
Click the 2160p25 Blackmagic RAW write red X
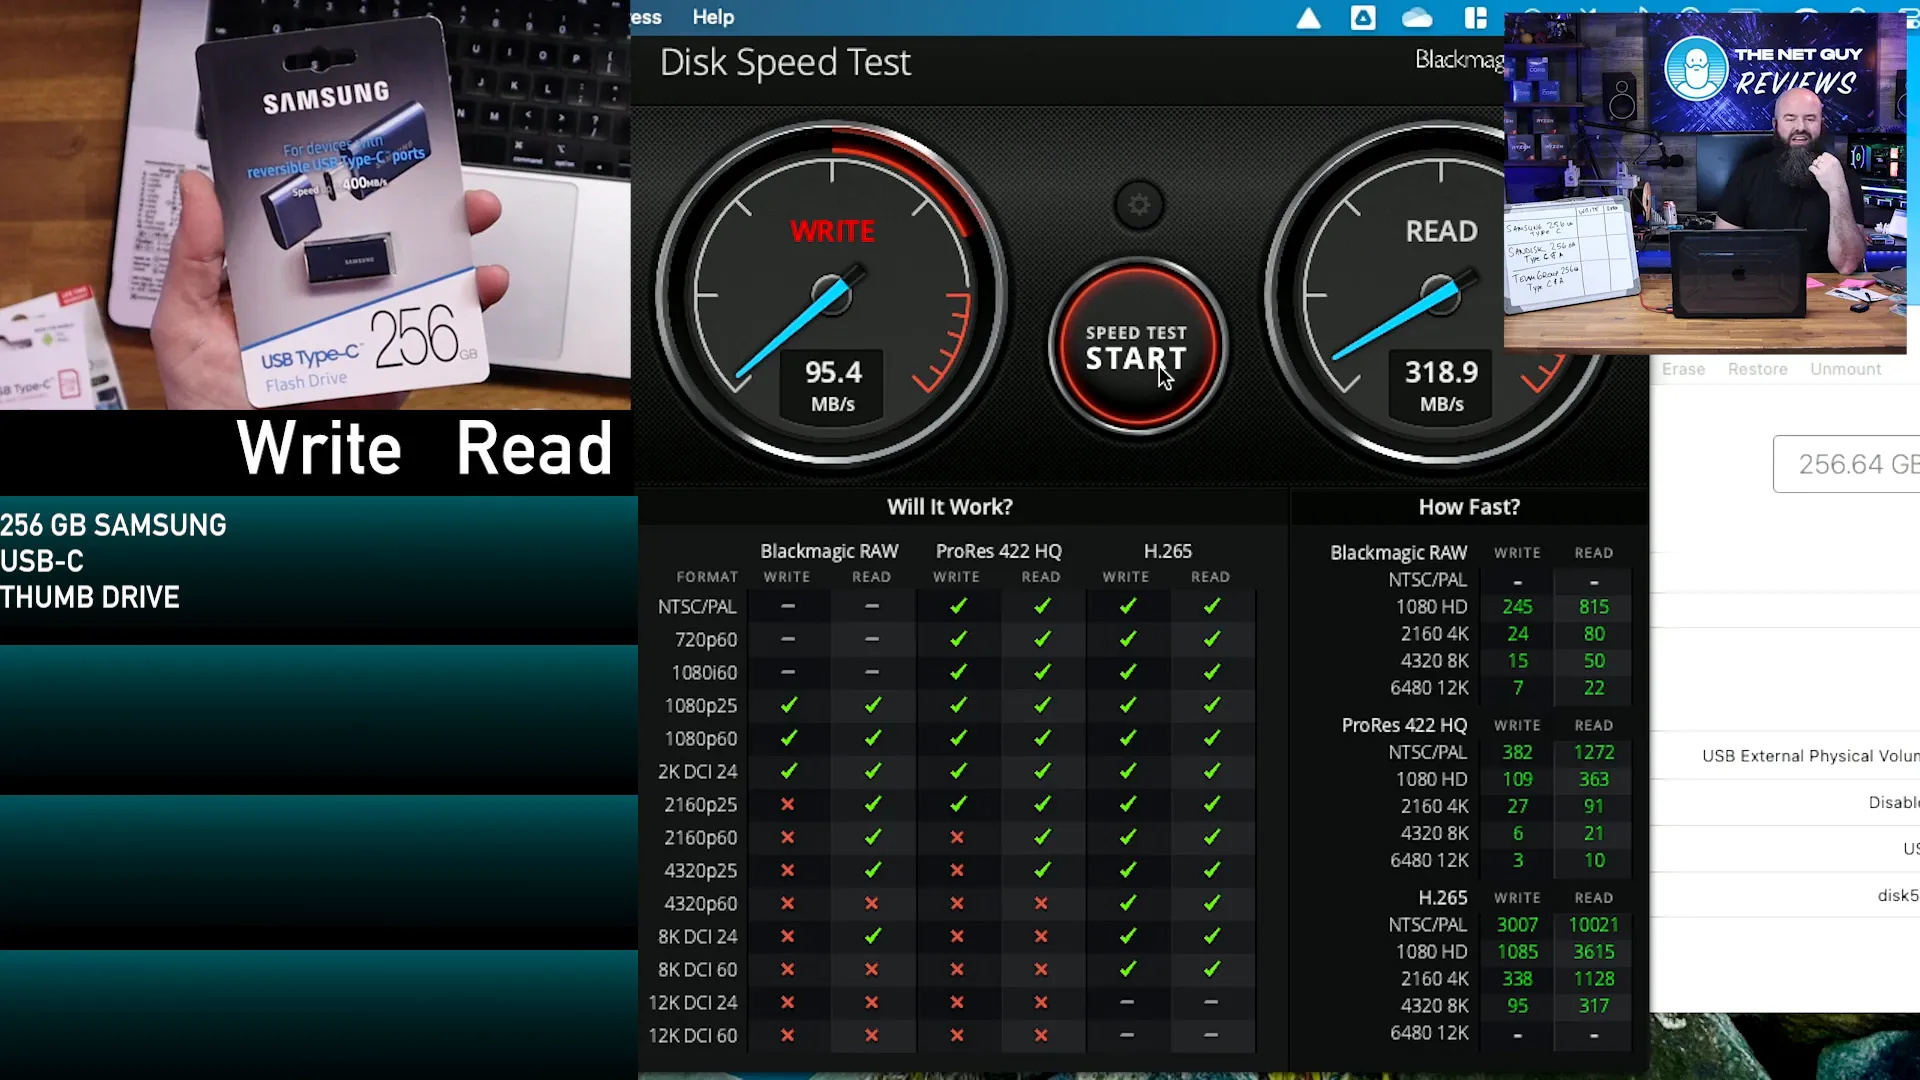(788, 805)
